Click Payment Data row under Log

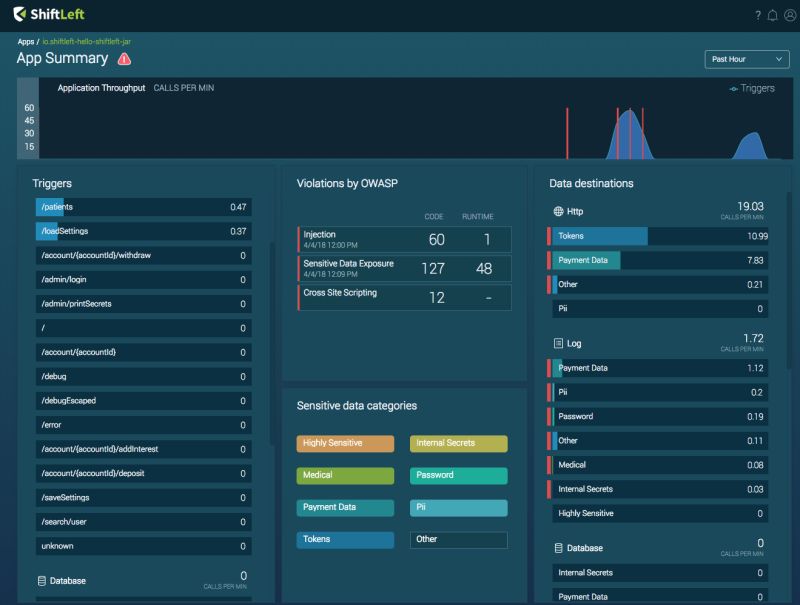click(x=658, y=368)
